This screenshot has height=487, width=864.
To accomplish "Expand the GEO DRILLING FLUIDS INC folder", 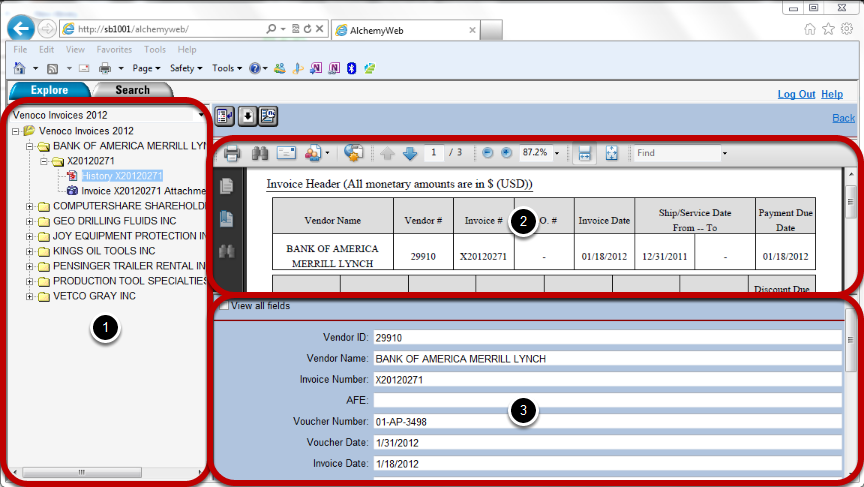I will pos(30,221).
